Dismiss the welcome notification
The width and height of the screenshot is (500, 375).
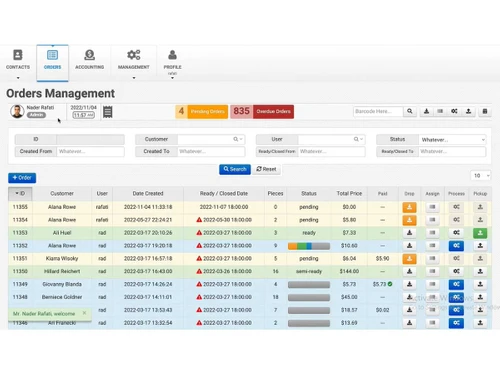click(84, 313)
